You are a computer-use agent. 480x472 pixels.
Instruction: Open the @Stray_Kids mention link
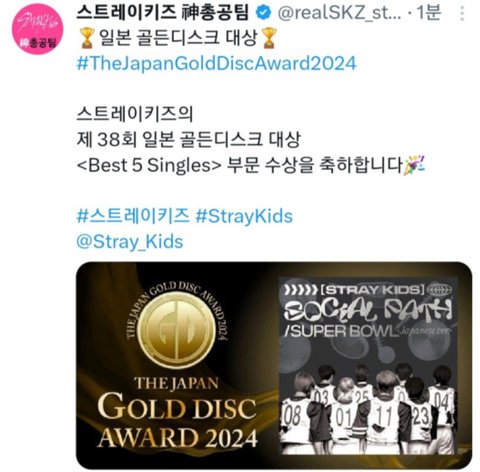130,241
